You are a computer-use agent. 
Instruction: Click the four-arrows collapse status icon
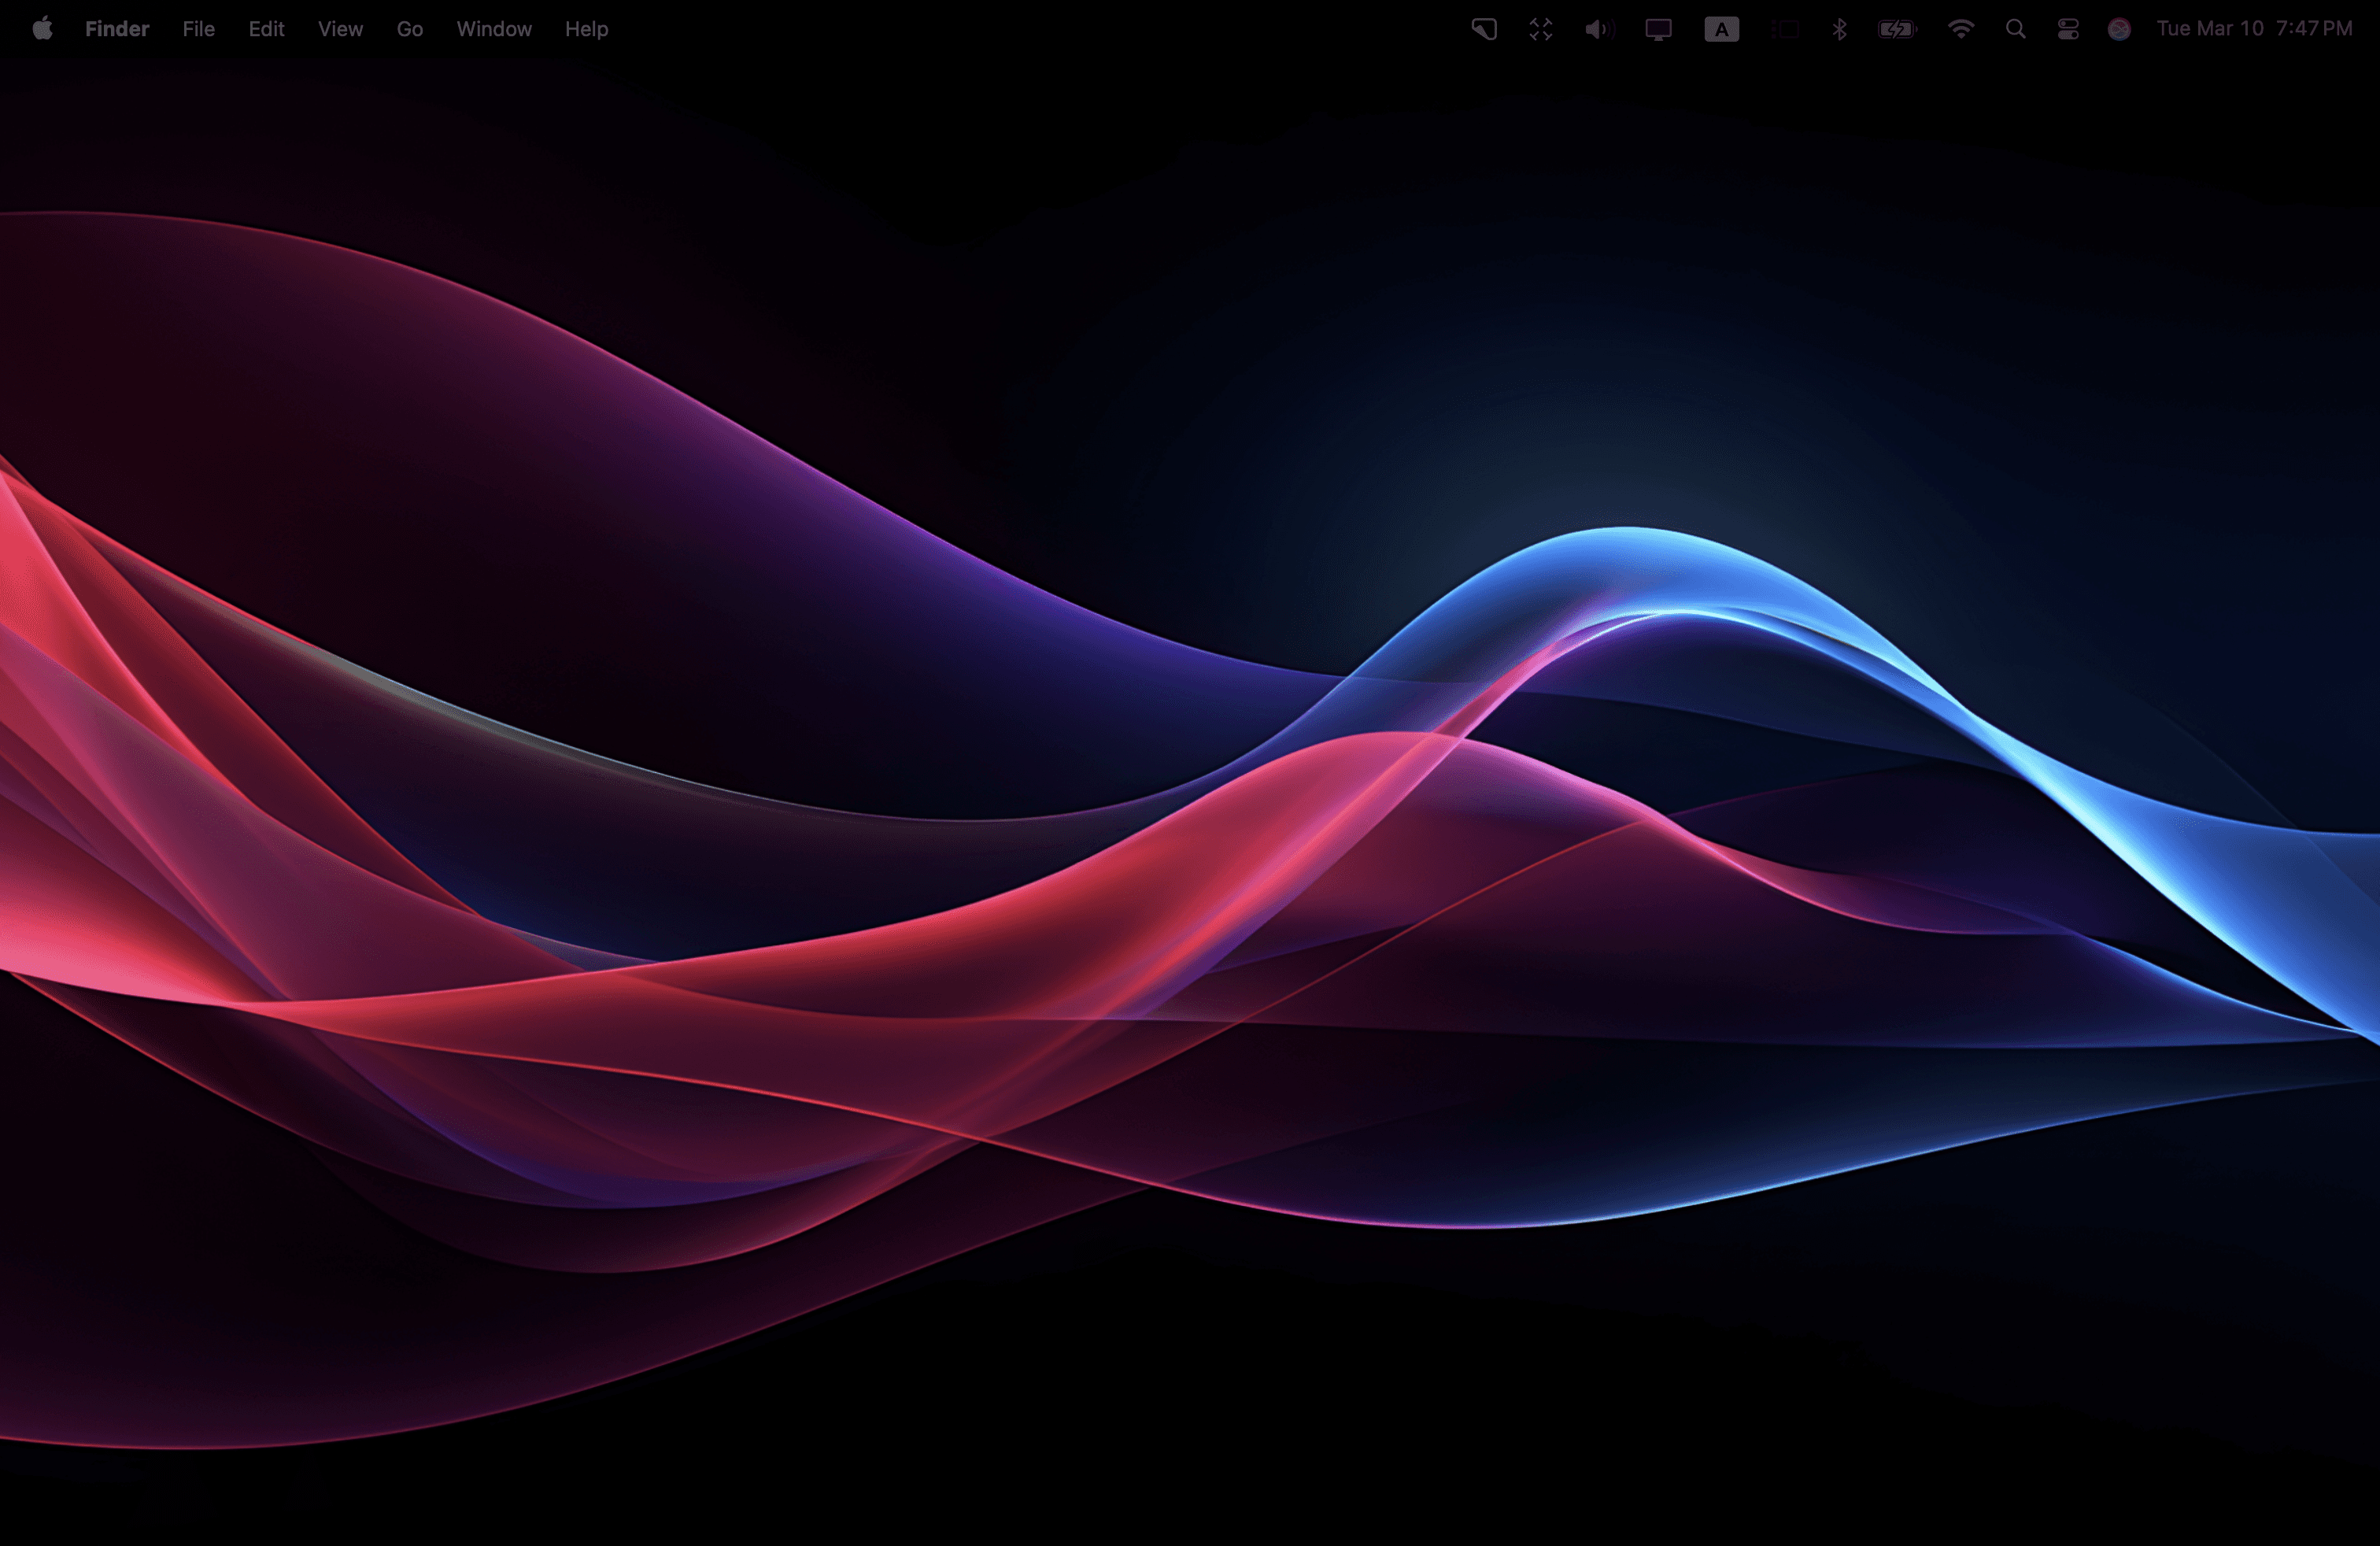coord(1540,29)
